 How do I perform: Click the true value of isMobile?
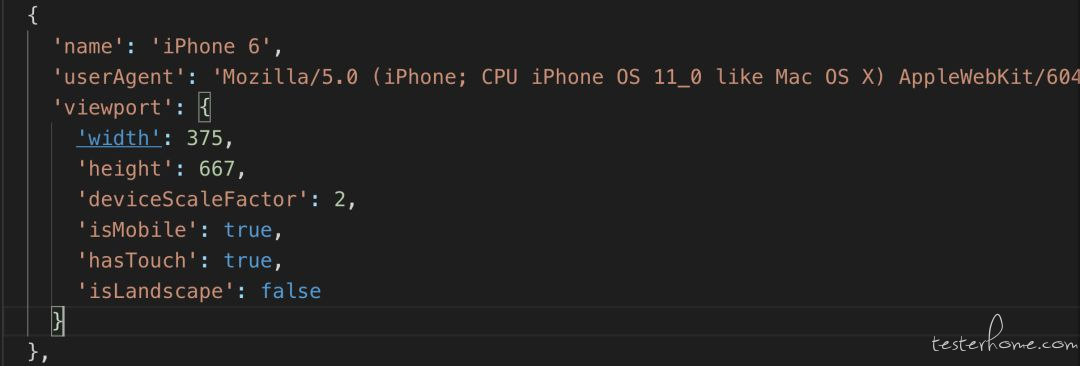(247, 229)
